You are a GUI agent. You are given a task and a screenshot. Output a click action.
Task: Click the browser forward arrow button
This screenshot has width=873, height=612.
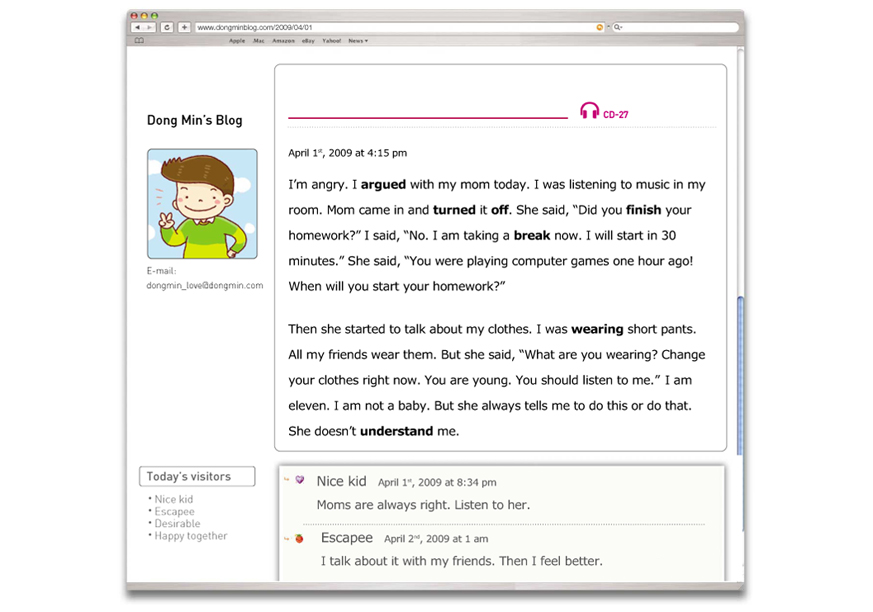click(x=149, y=27)
